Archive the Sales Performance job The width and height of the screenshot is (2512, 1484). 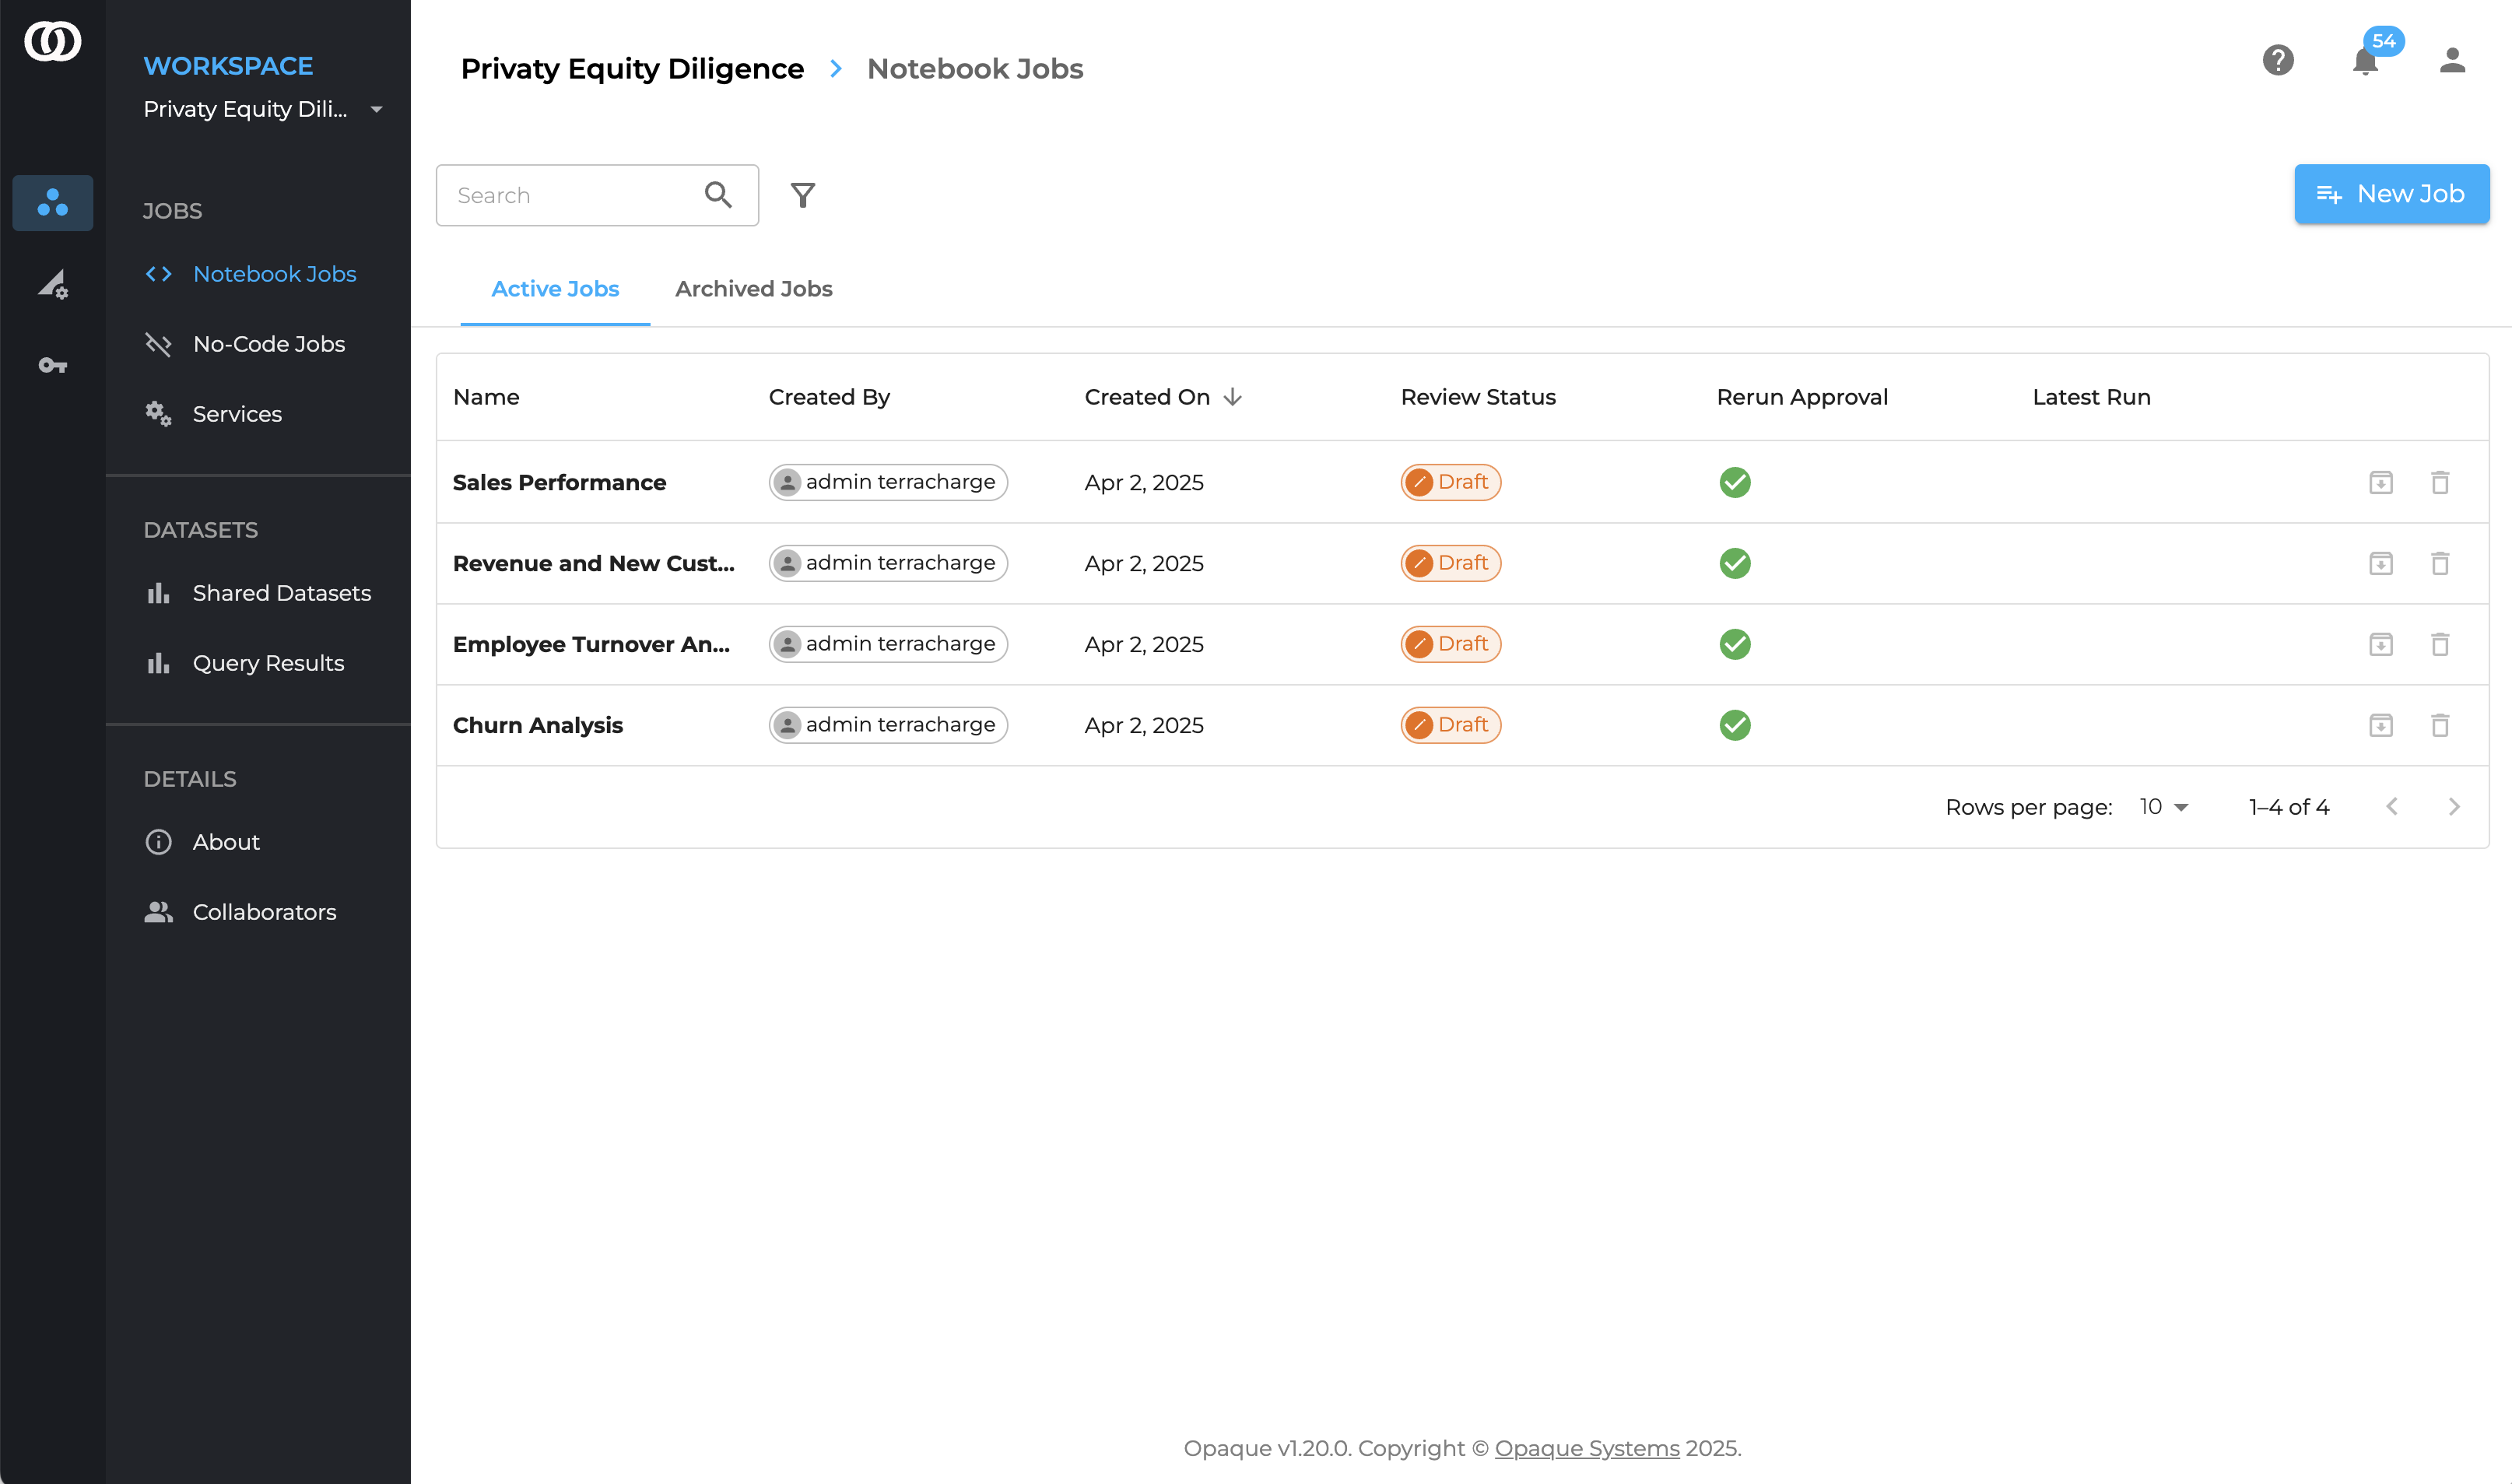point(2381,482)
